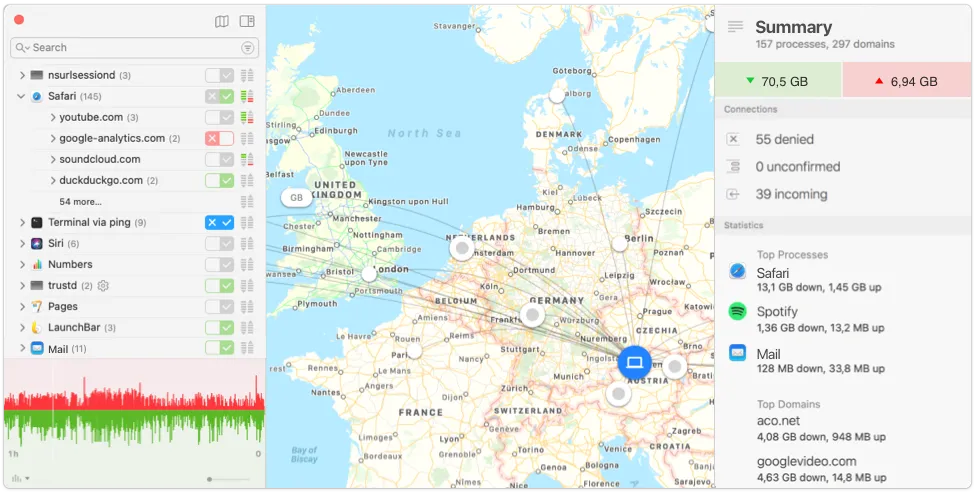Click the map marker near Frankfurt
976x496 pixels.
pos(532,316)
